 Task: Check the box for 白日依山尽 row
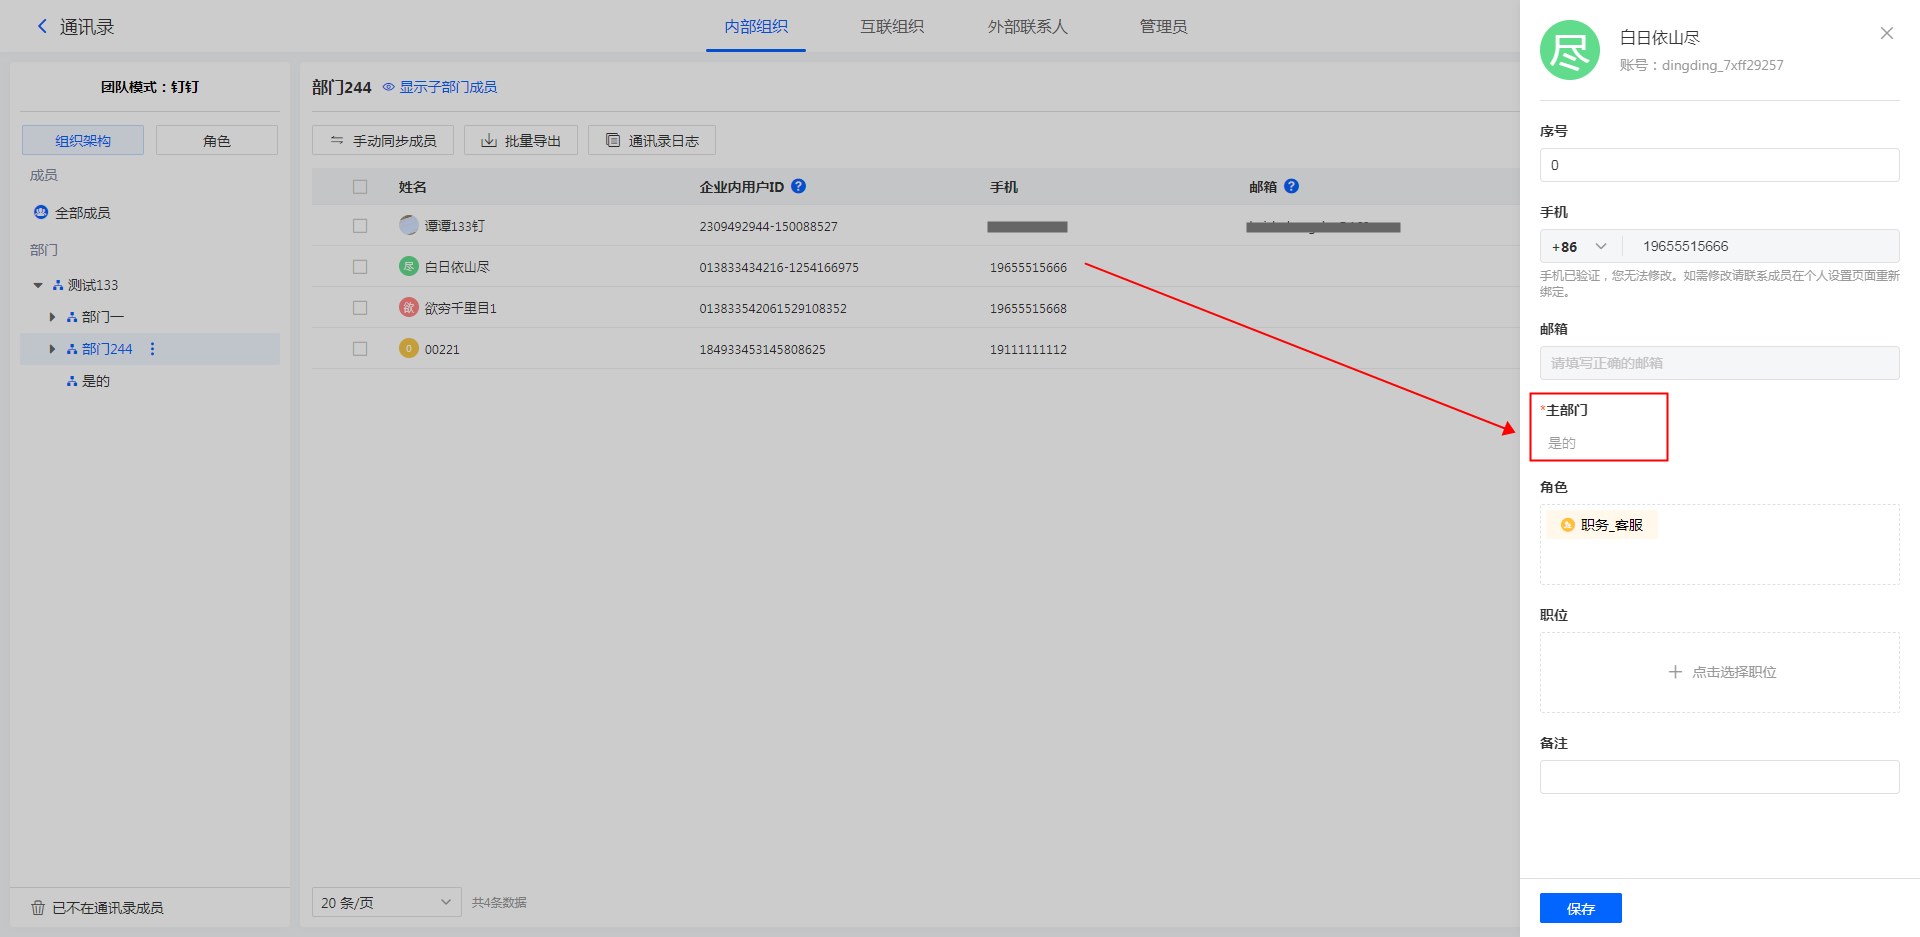click(360, 267)
